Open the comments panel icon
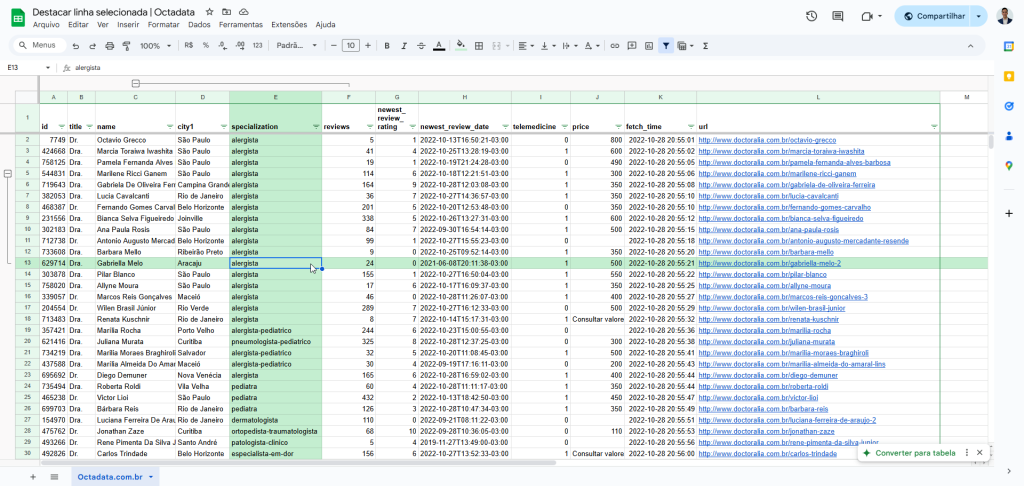Viewport: 1024px width, 486px height. point(838,16)
